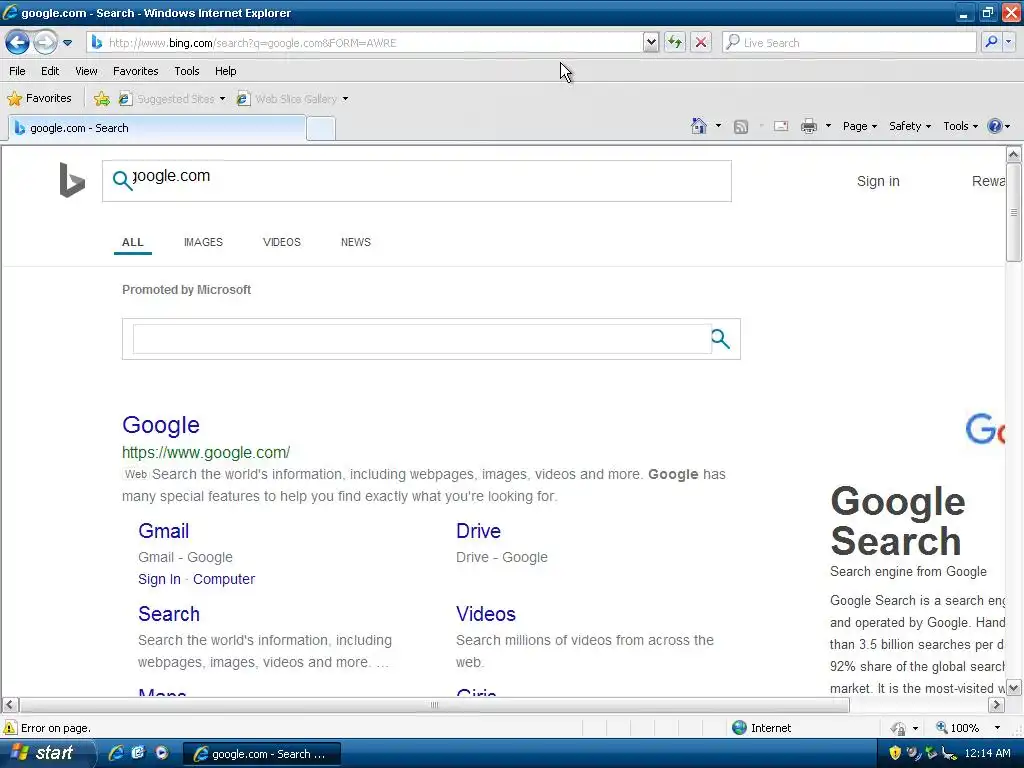Open the Drive sitelink
This screenshot has width=1024, height=768.
click(x=478, y=531)
